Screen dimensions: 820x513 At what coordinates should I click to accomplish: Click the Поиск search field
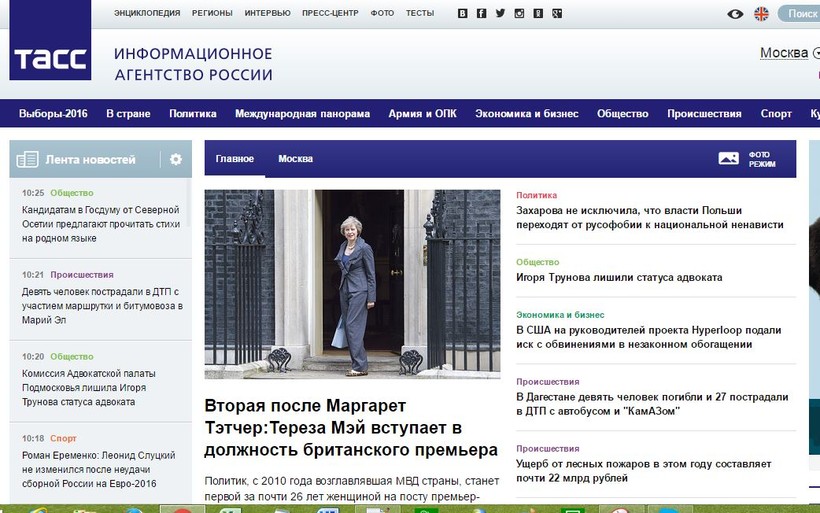point(801,13)
